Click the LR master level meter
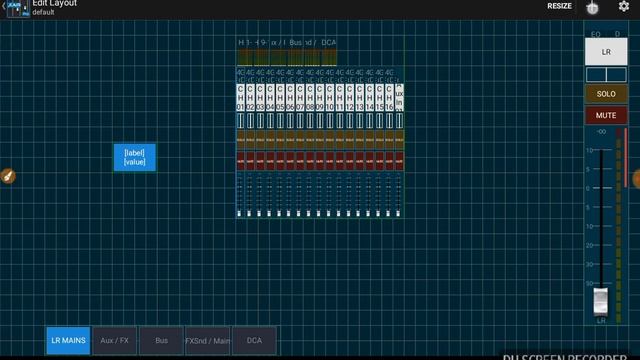Screen dimensions: 640x360 [x=618, y=226]
